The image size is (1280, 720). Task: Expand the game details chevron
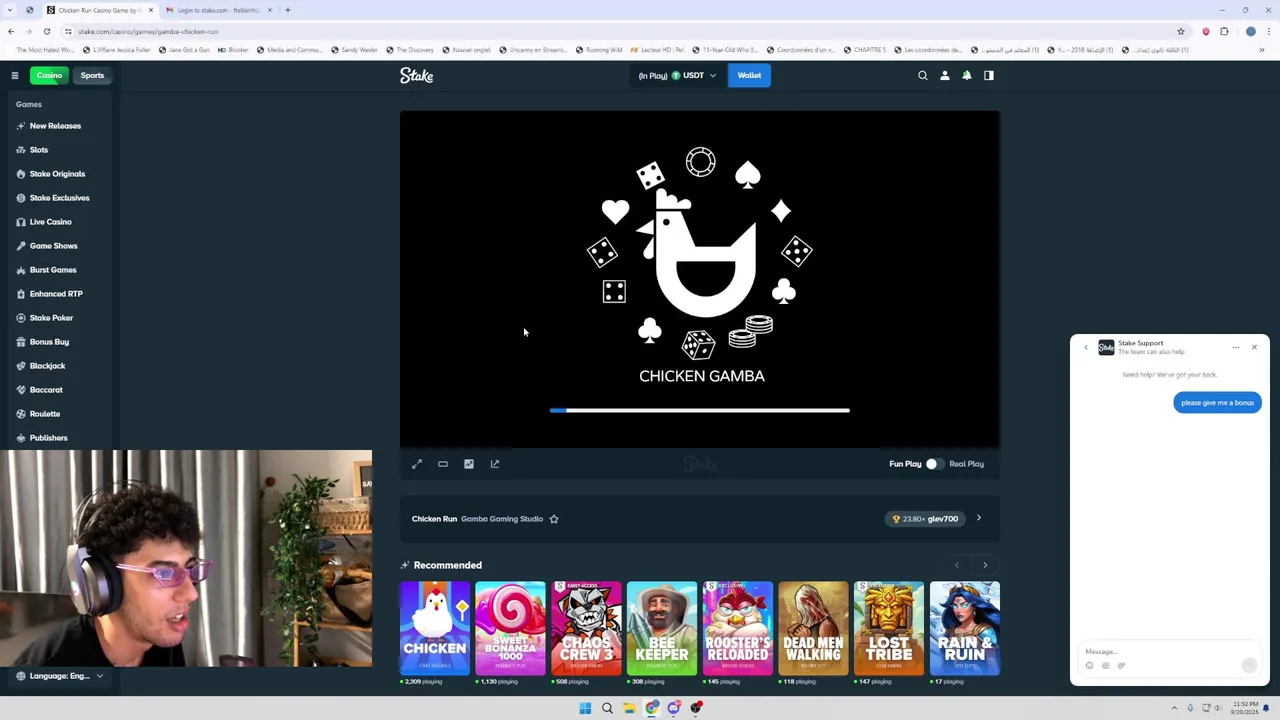pyautogui.click(x=979, y=519)
